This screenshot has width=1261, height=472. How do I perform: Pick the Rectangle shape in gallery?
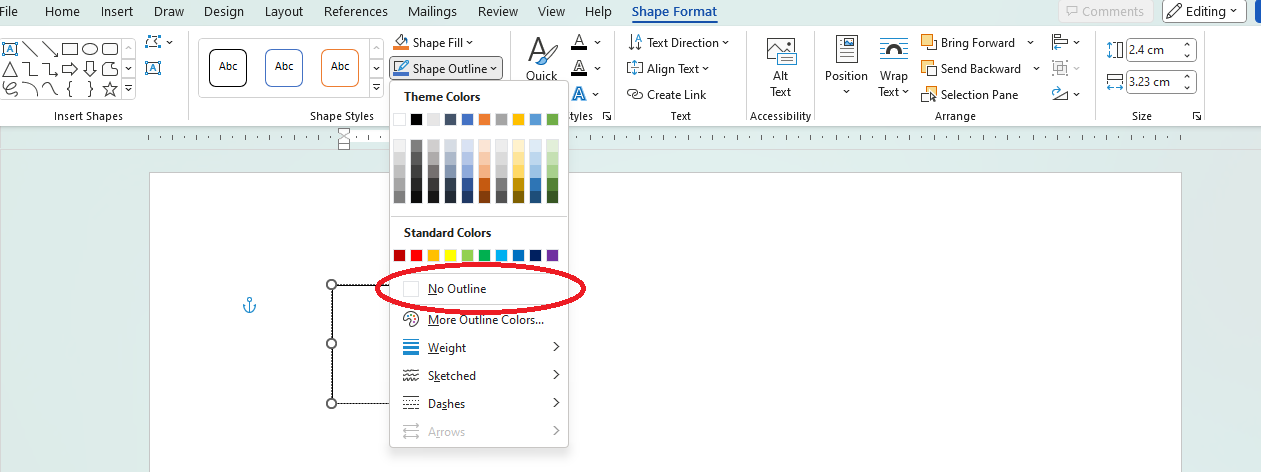pyautogui.click(x=70, y=48)
